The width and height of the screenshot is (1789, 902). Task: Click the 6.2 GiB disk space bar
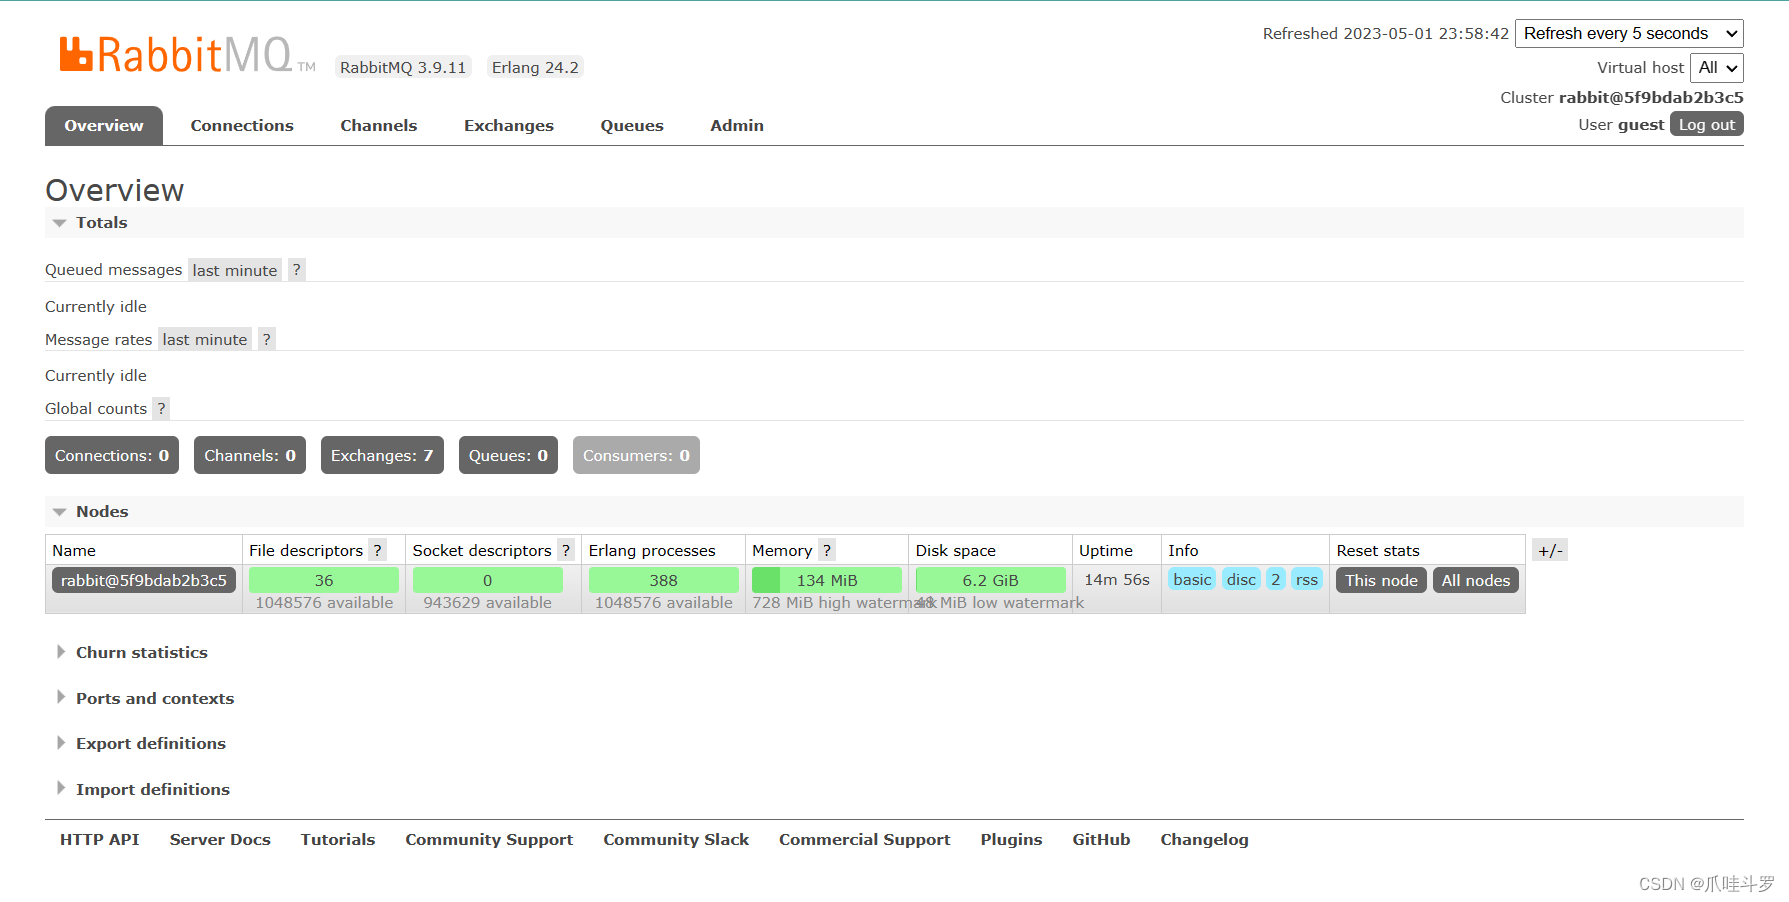click(x=990, y=580)
